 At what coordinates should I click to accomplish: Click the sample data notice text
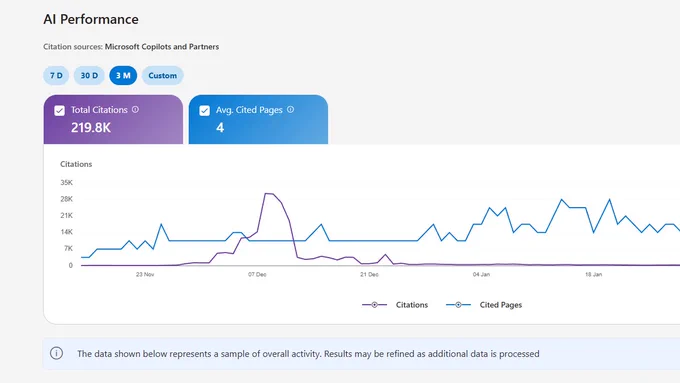click(308, 354)
